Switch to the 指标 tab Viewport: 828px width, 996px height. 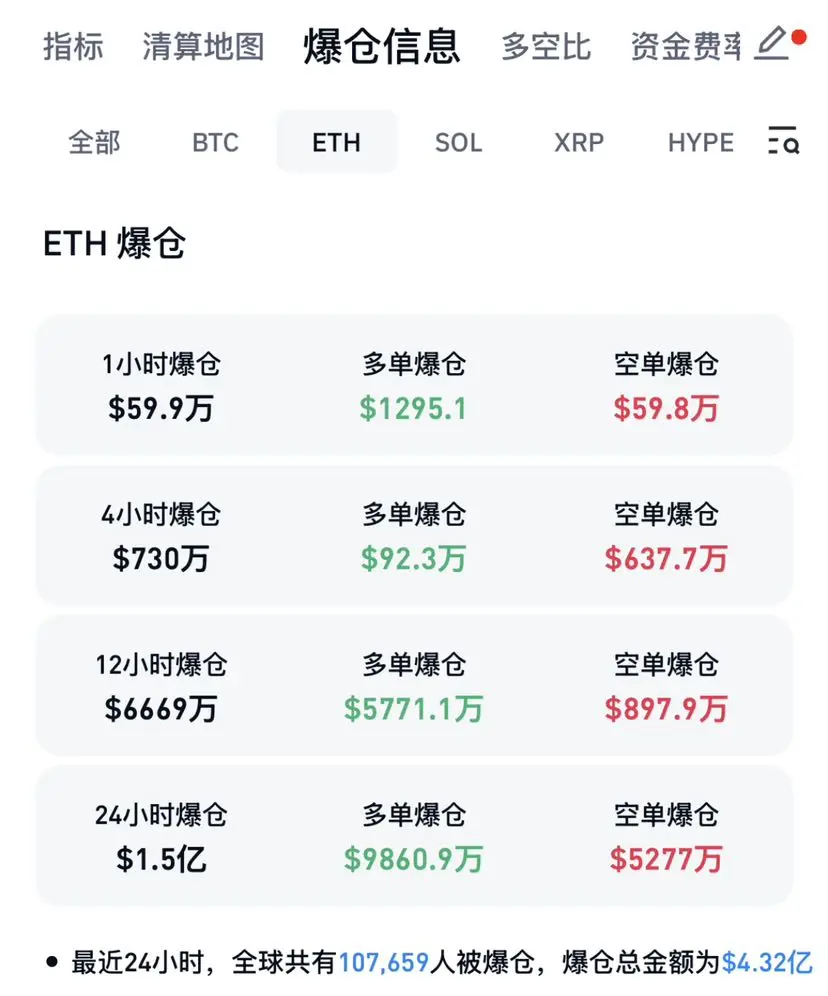tap(73, 46)
